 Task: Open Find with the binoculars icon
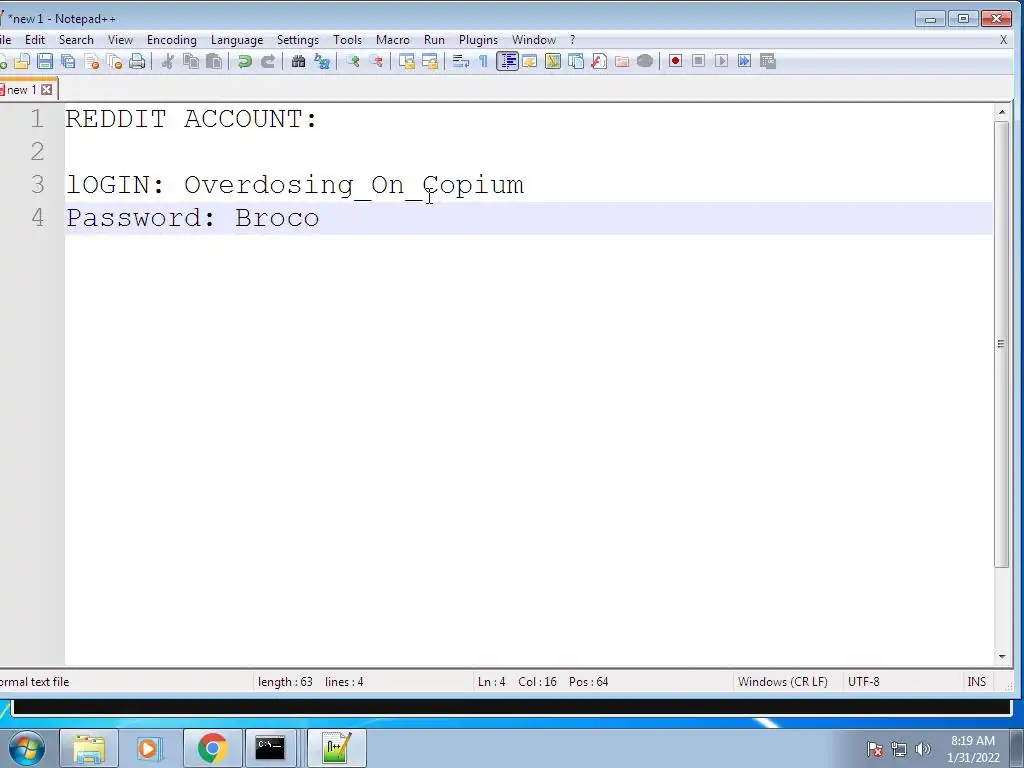pyautogui.click(x=298, y=61)
